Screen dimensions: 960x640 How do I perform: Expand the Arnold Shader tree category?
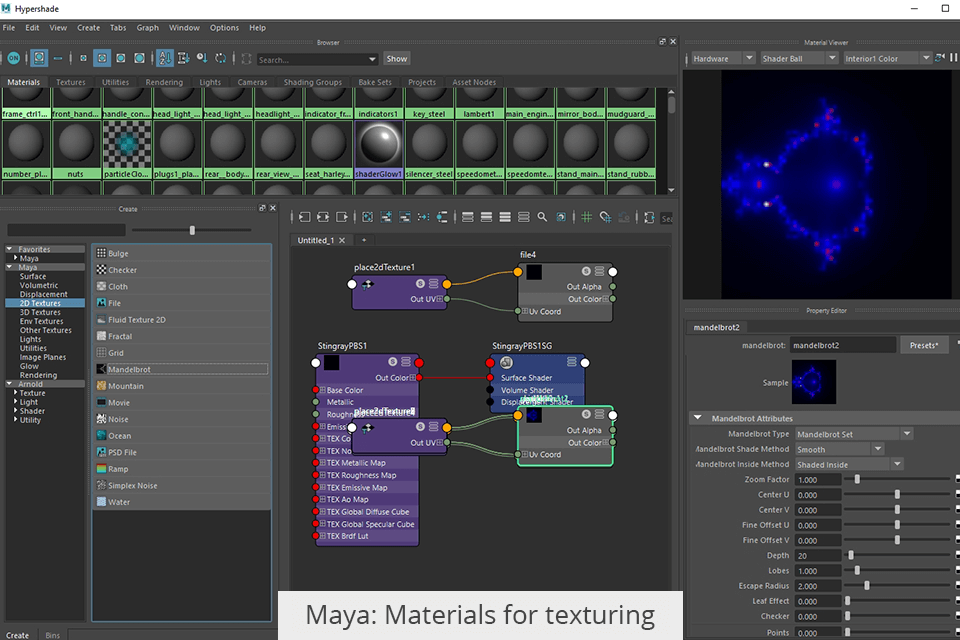[x=16, y=411]
